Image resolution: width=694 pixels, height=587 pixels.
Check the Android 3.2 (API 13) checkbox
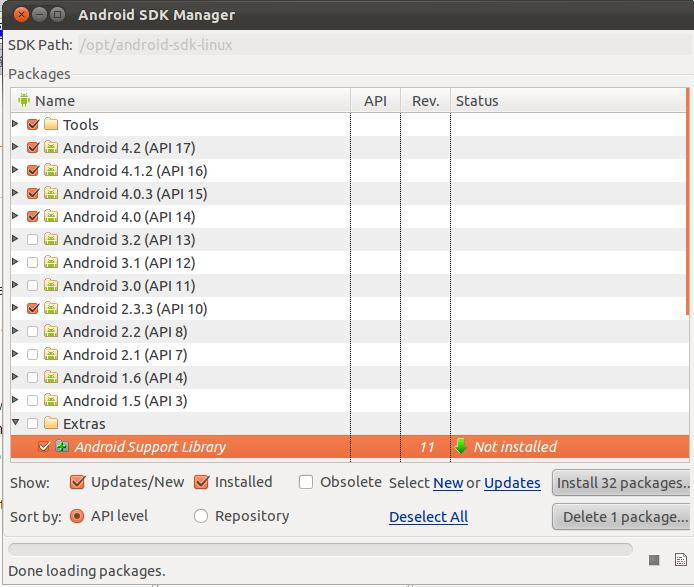(x=32, y=239)
